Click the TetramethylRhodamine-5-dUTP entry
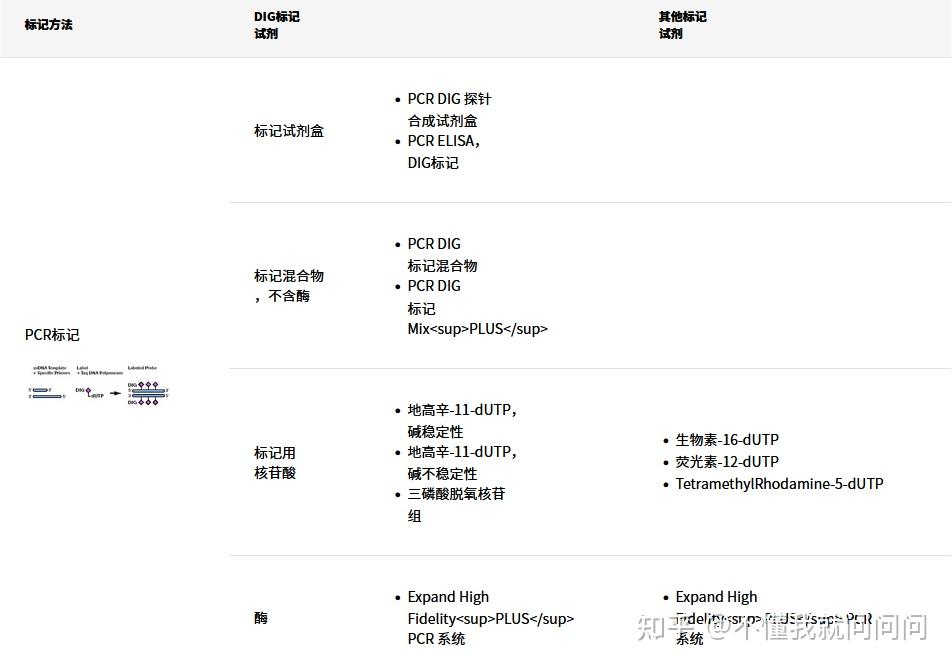The height and width of the screenshot is (666, 952). [780, 483]
